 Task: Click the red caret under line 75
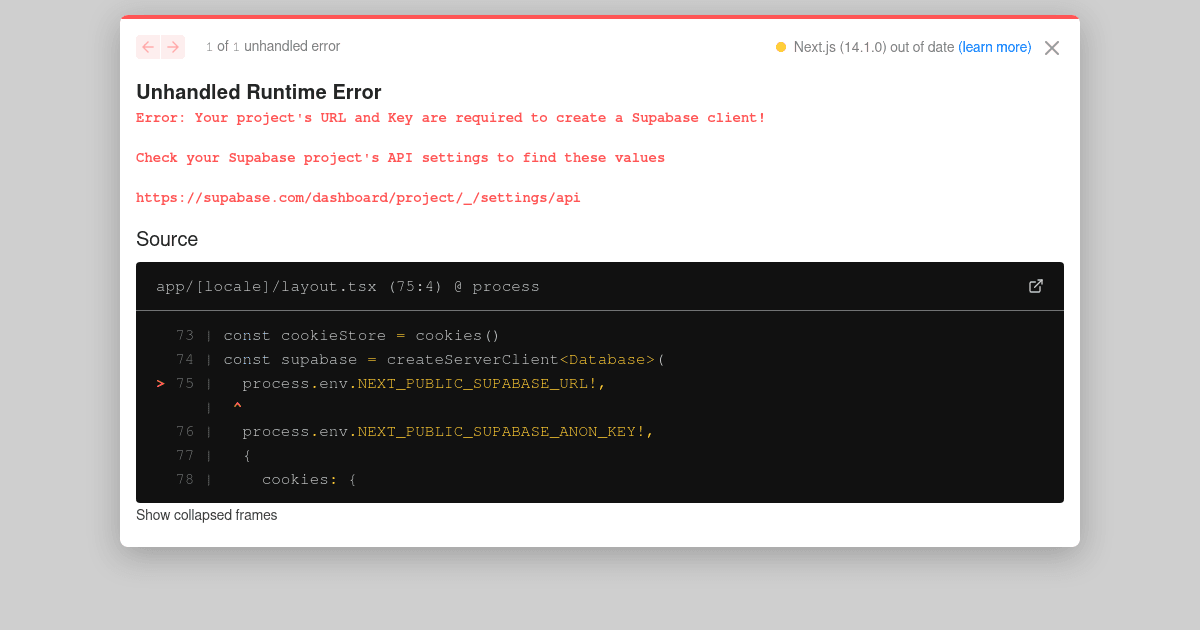point(237,406)
